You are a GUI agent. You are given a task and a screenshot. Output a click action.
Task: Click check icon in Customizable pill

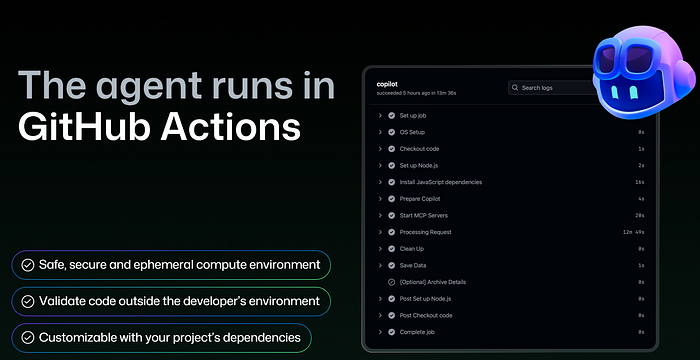pyautogui.click(x=28, y=338)
